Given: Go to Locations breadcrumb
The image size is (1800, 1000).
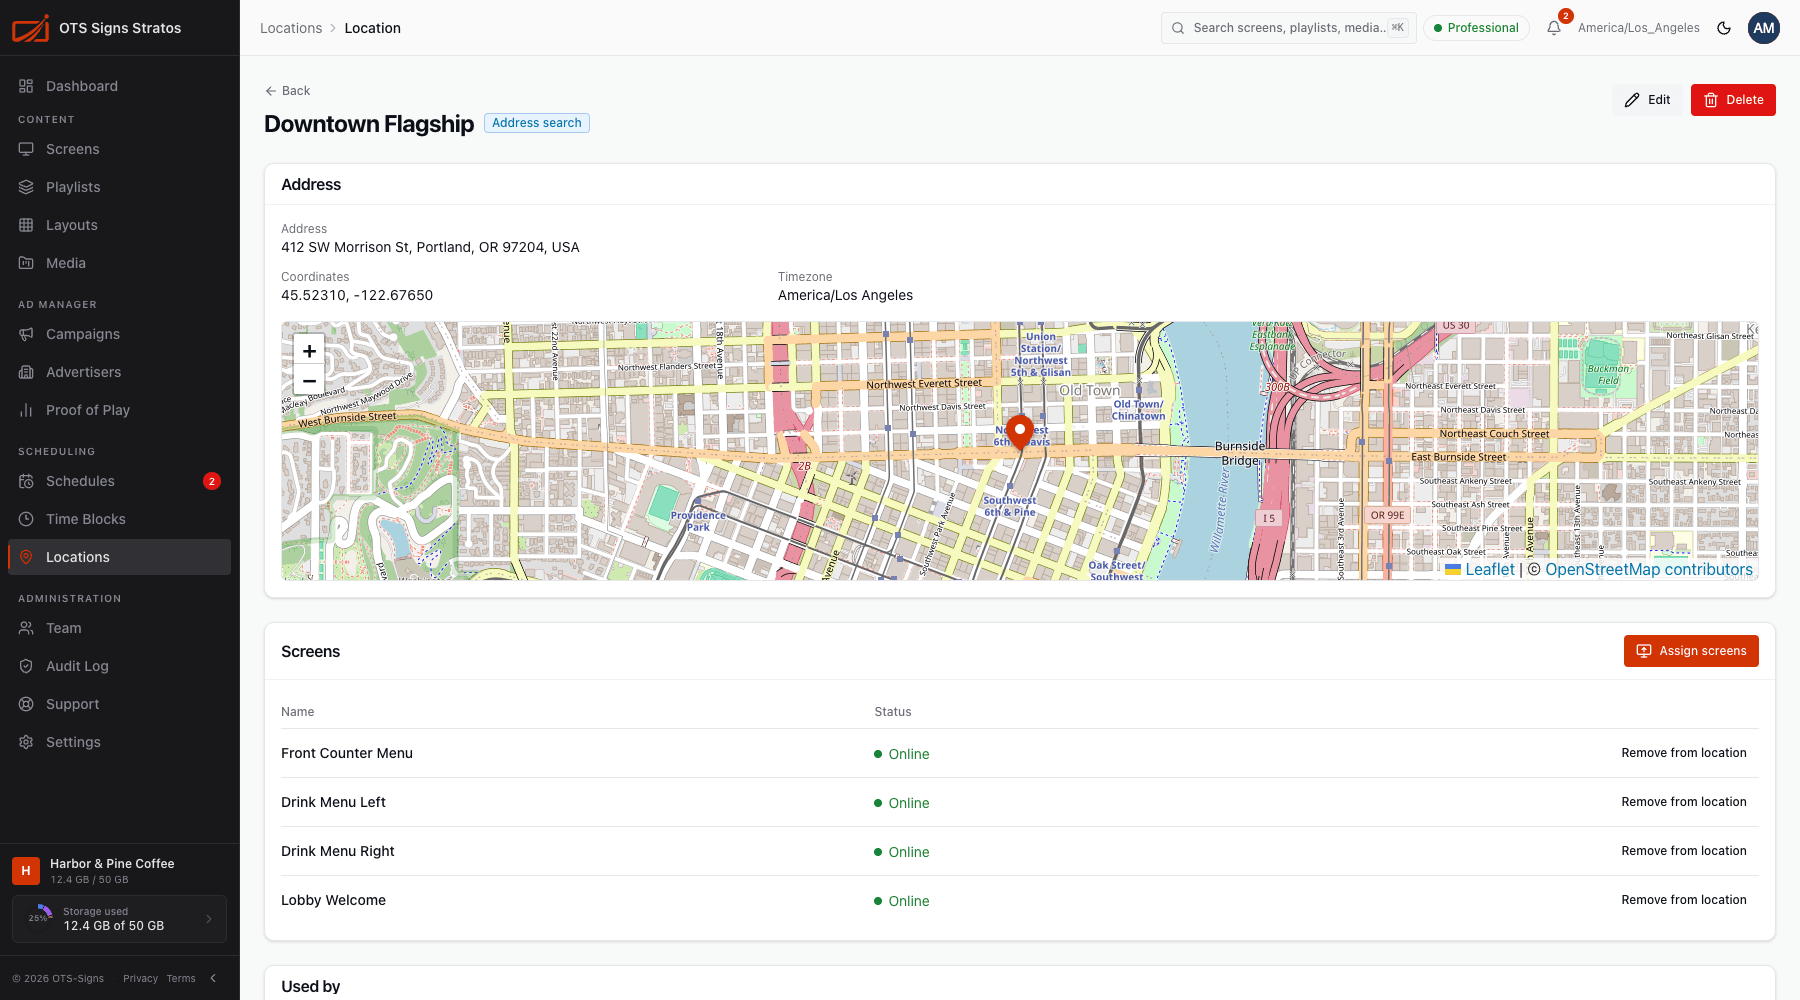Looking at the screenshot, I should pos(291,28).
